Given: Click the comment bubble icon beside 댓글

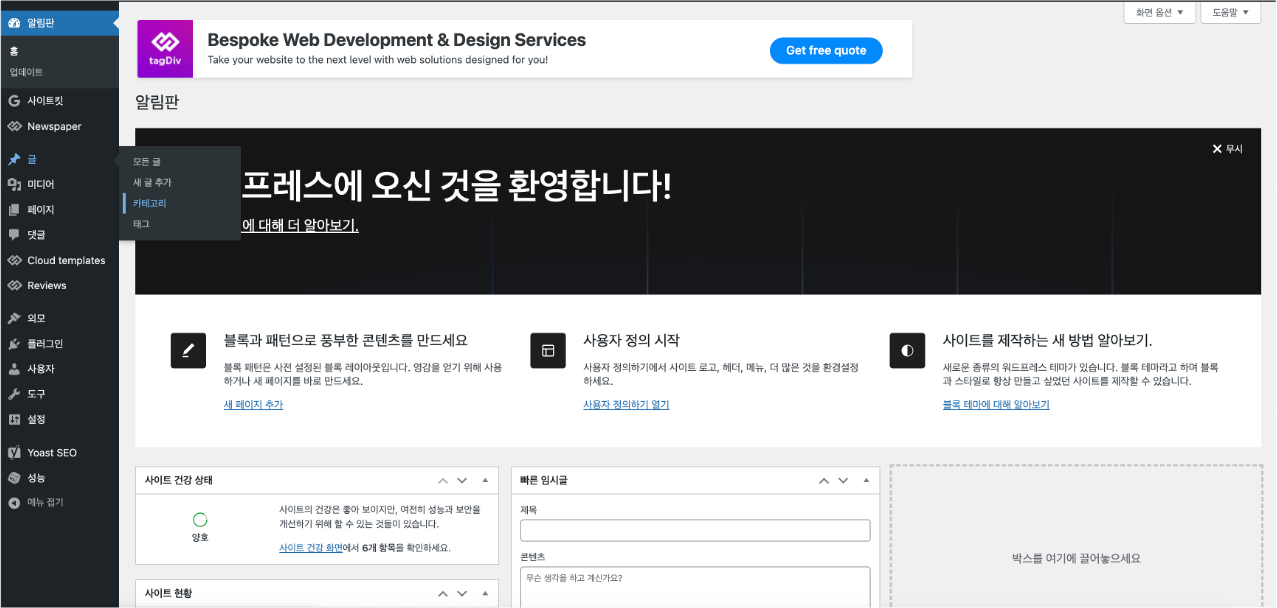Looking at the screenshot, I should click(14, 235).
